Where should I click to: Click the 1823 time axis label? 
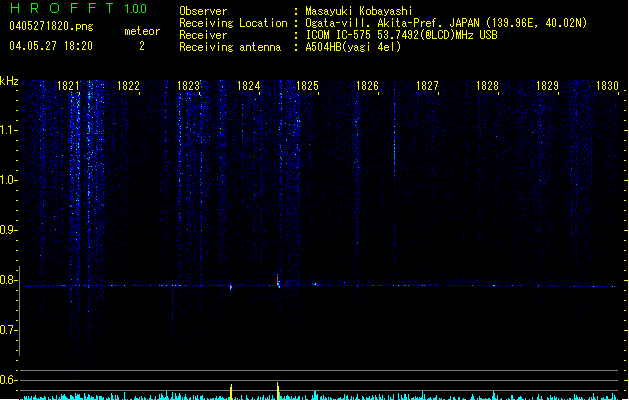tap(188, 86)
